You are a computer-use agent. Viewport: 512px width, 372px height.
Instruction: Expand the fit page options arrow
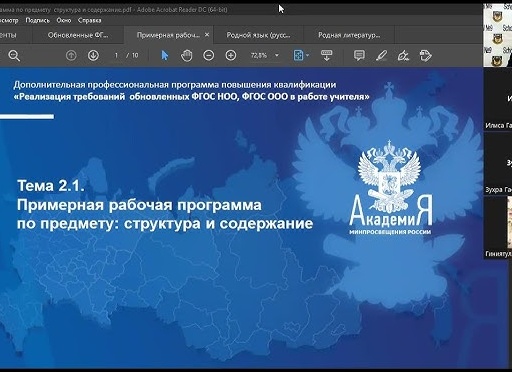[307, 55]
